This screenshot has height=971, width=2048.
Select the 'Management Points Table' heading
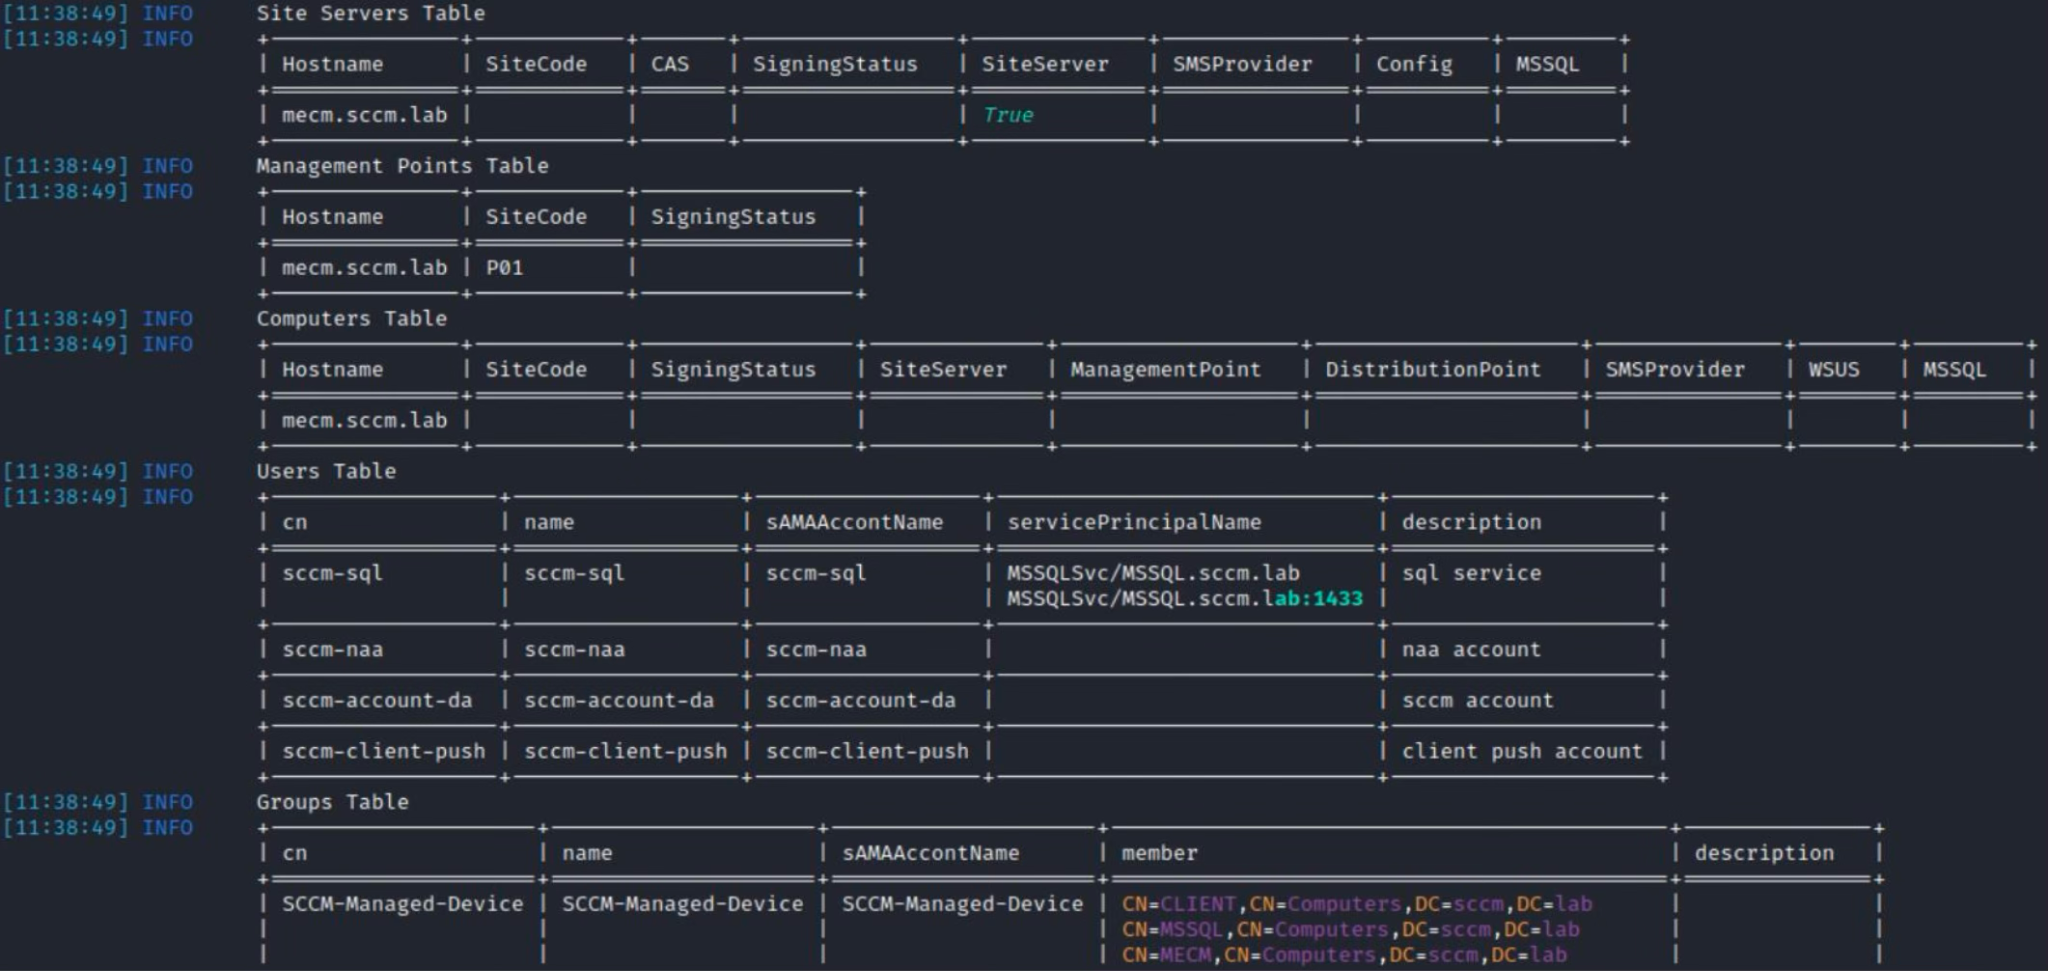point(402,166)
